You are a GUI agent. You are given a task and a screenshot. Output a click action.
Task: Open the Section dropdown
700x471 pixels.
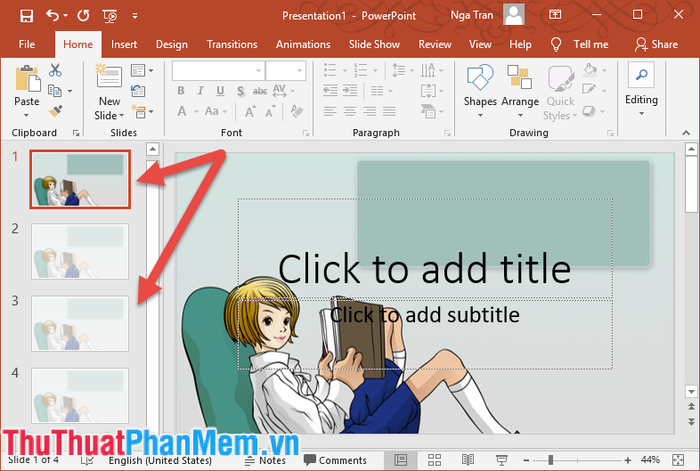point(142,111)
